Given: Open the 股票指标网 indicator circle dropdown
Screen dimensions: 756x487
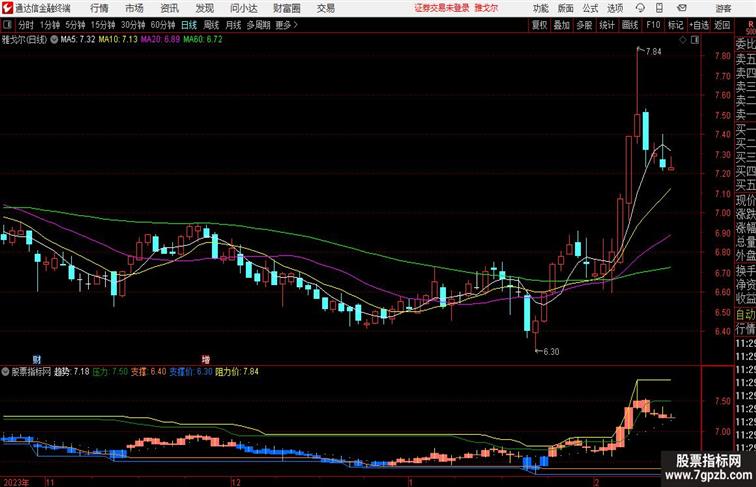Looking at the screenshot, I should [x=5, y=372].
